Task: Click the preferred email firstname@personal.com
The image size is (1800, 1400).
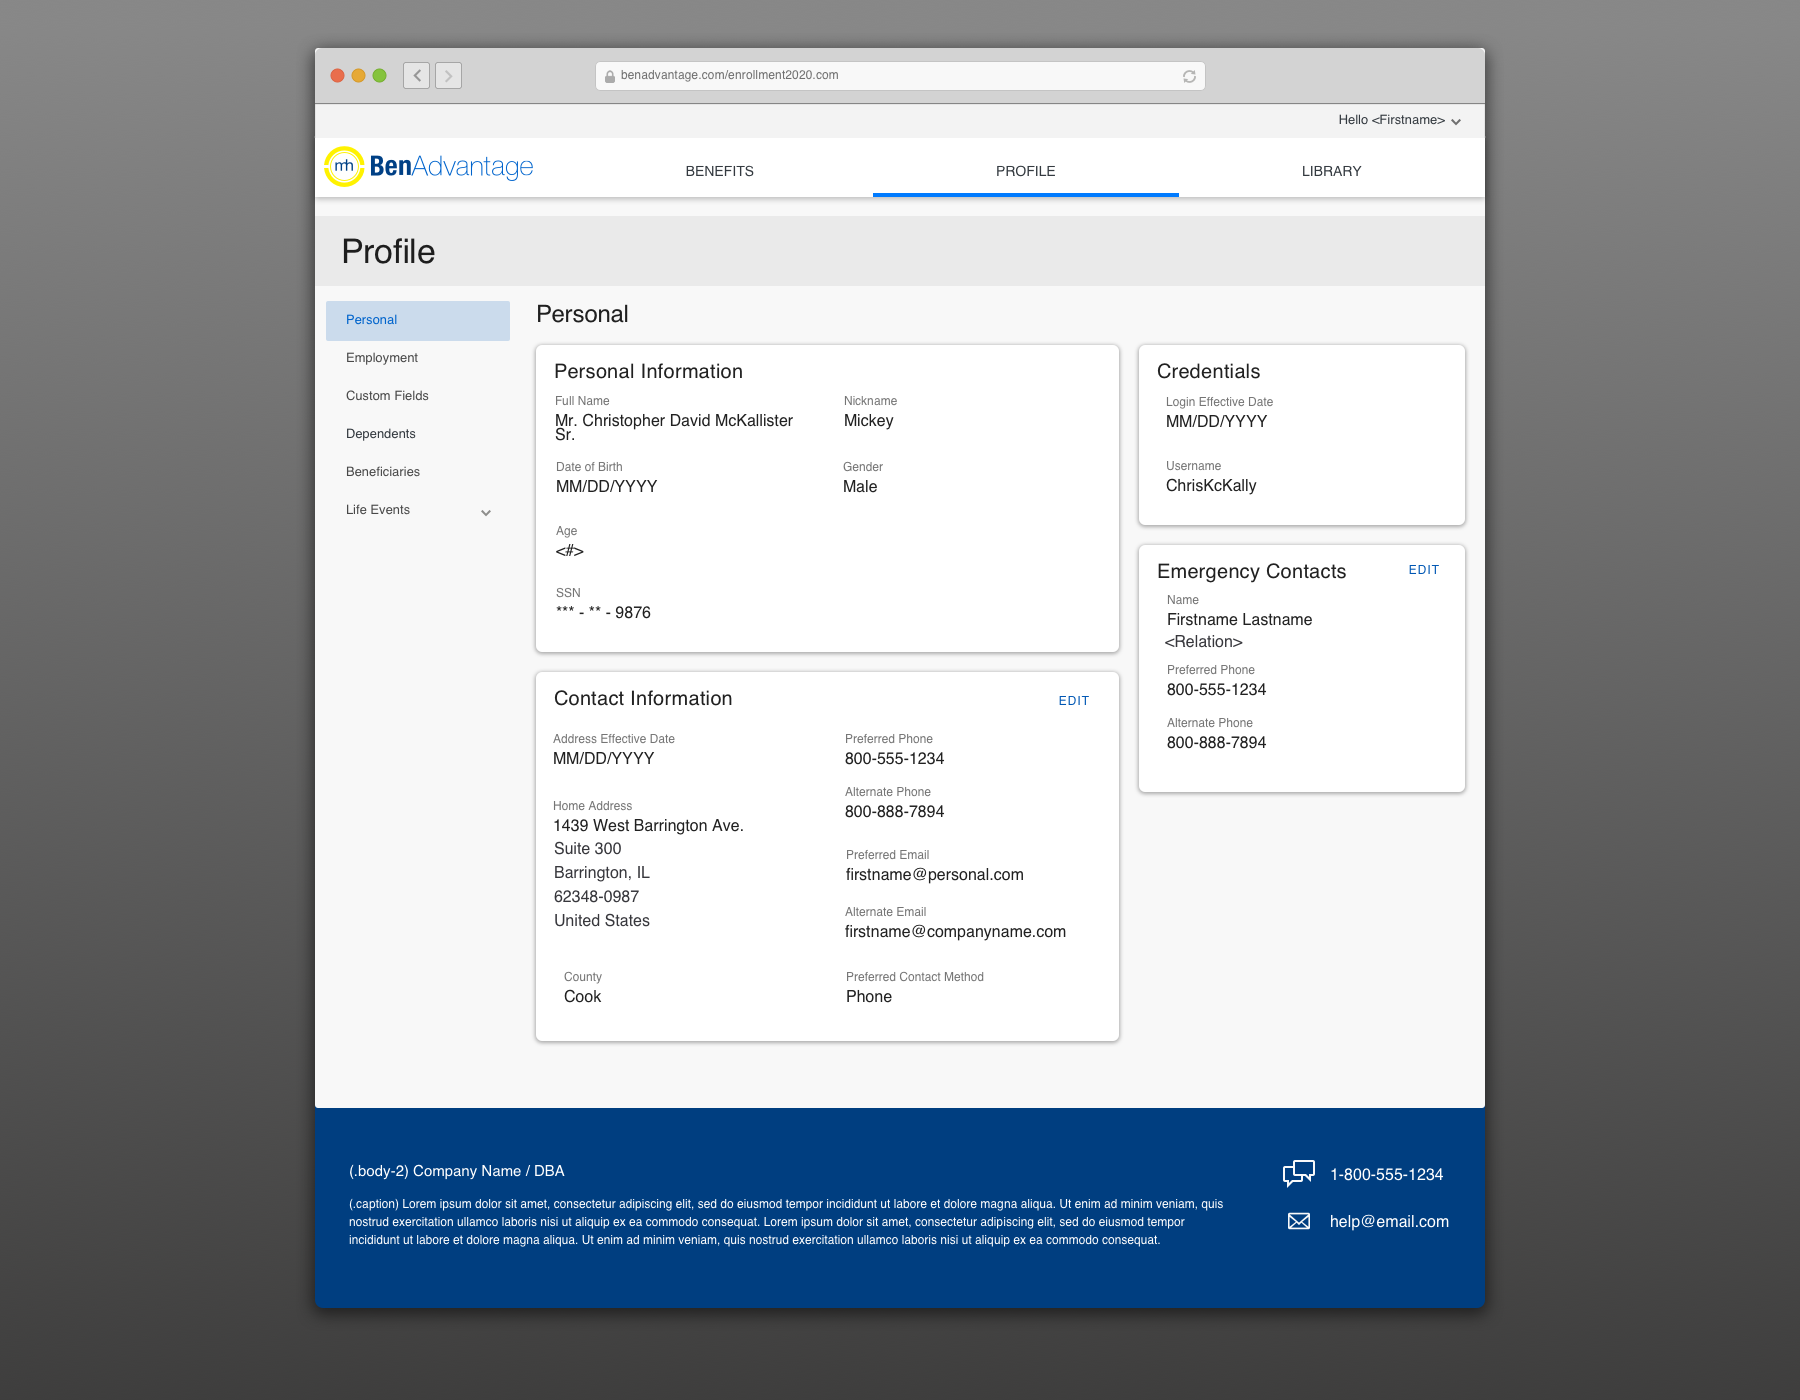Action: 935,875
